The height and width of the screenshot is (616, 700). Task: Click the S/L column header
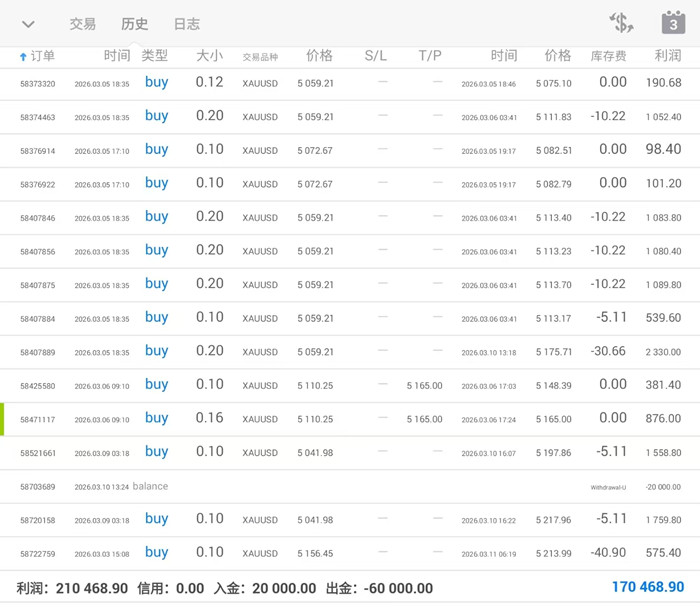pyautogui.click(x=375, y=56)
